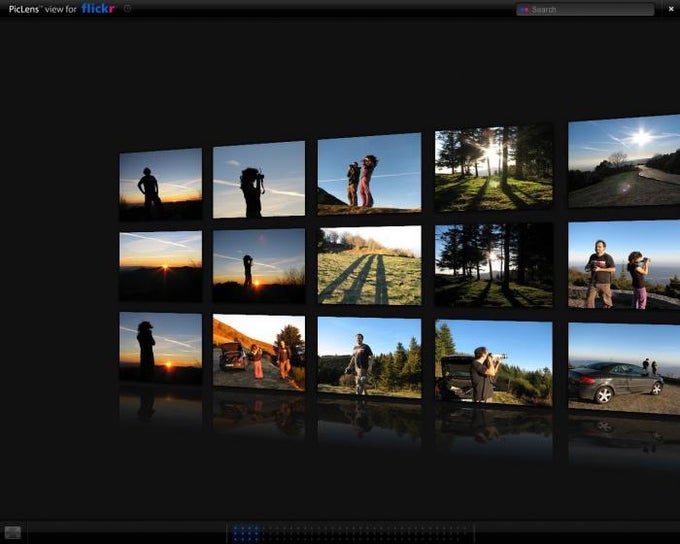Click the Search input field
This screenshot has height=544, width=680.
[590, 10]
